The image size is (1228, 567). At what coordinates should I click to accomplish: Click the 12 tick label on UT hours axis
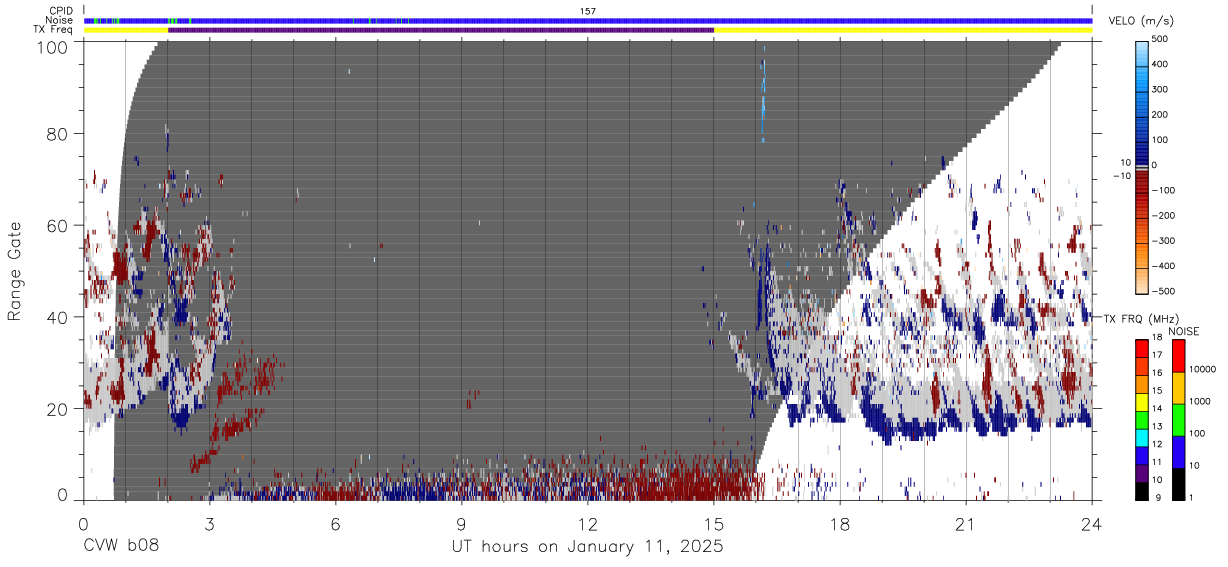pyautogui.click(x=588, y=522)
